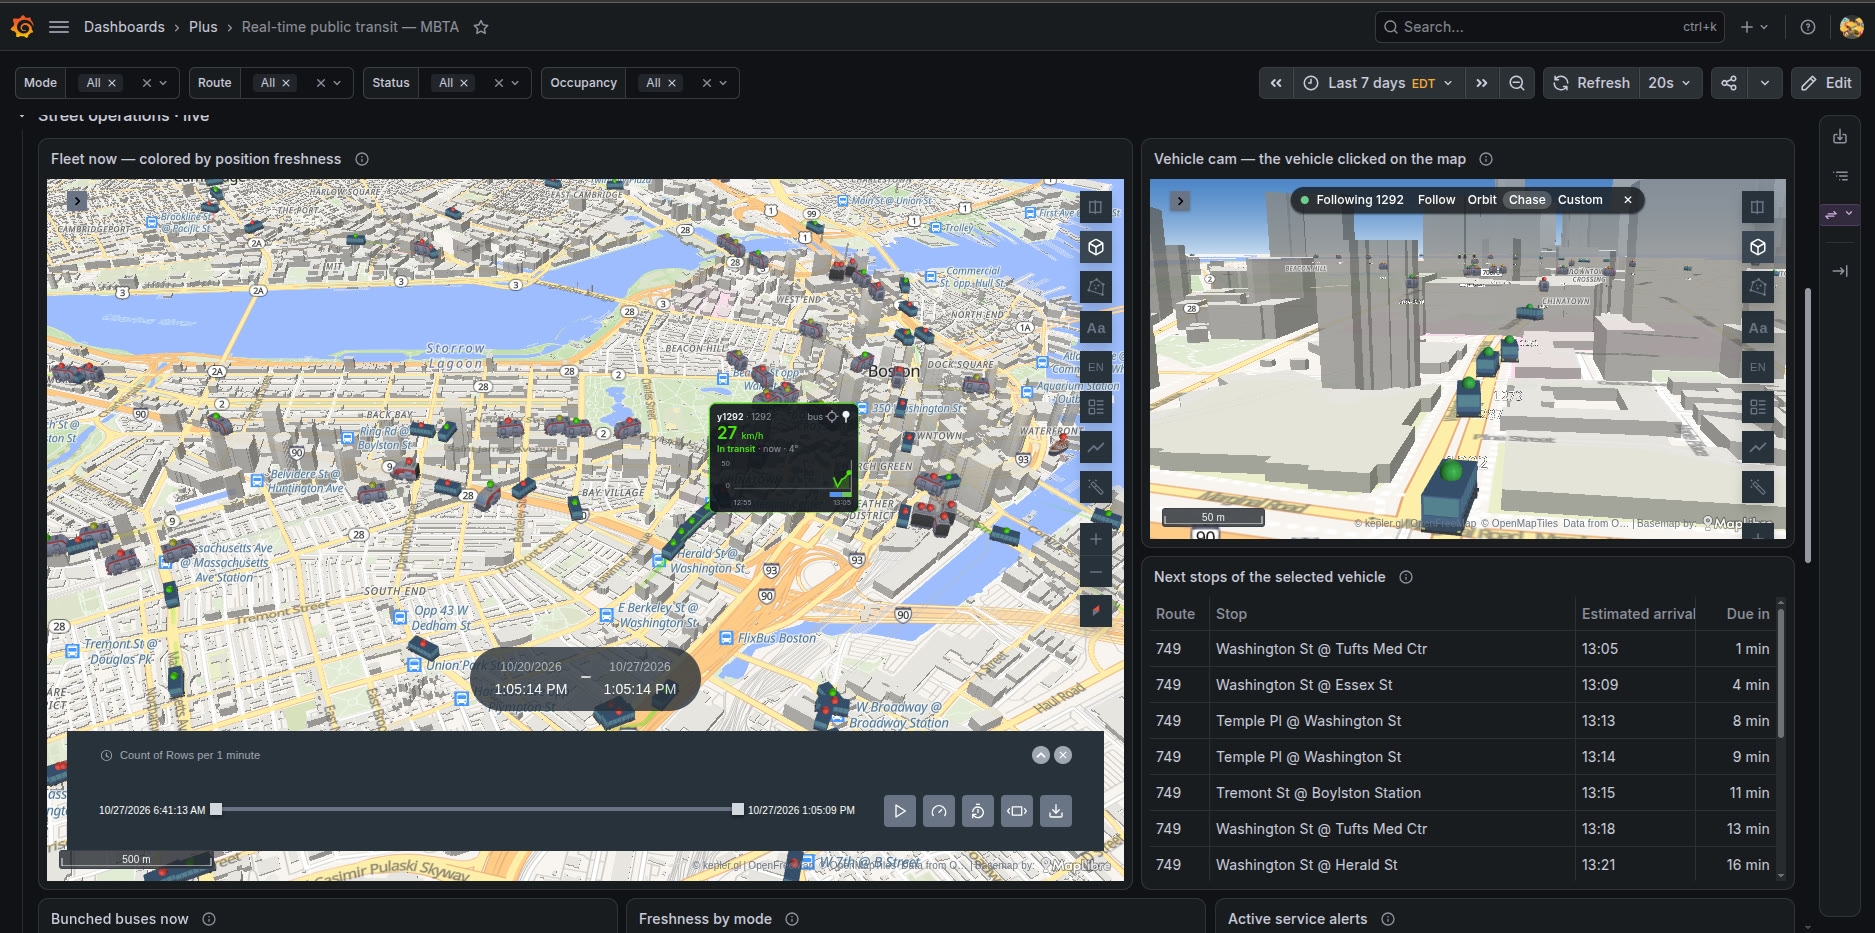Open map label settings (Aa) in Fleet map
This screenshot has width=1875, height=933.
click(x=1096, y=328)
